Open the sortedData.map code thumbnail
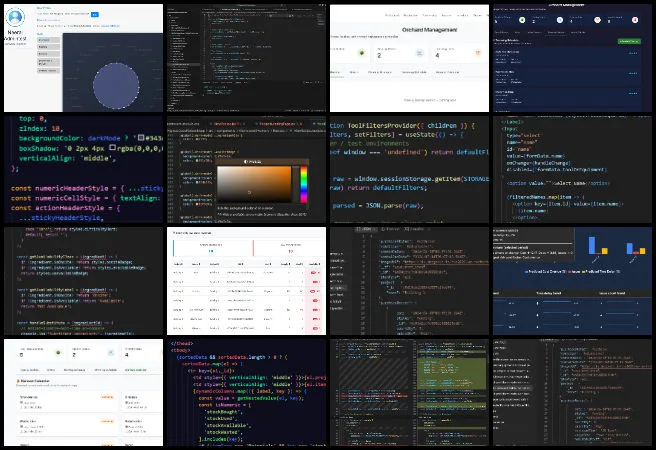Screen dimensions: 656x450 click(246, 392)
